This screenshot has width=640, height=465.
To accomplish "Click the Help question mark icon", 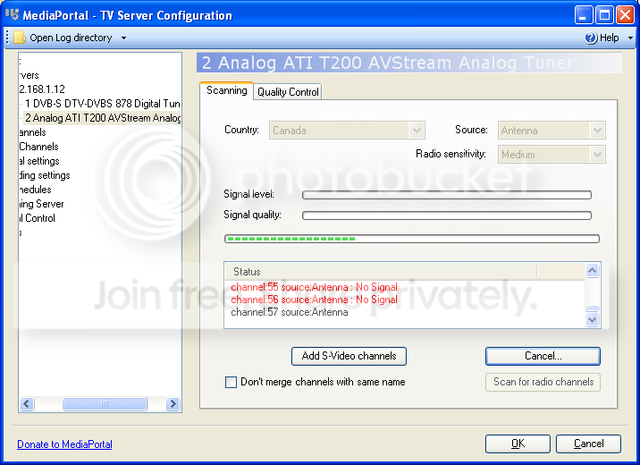I will coord(591,38).
